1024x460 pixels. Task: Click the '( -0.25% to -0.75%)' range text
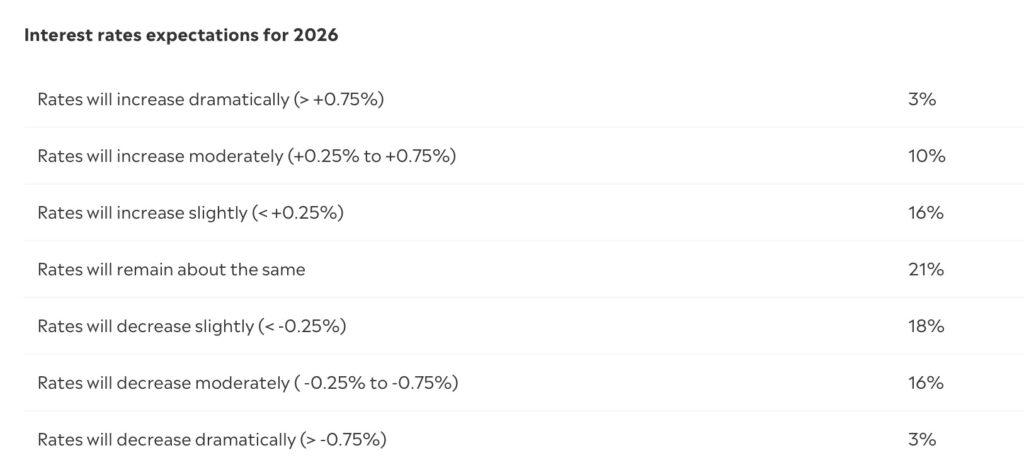pos(374,383)
